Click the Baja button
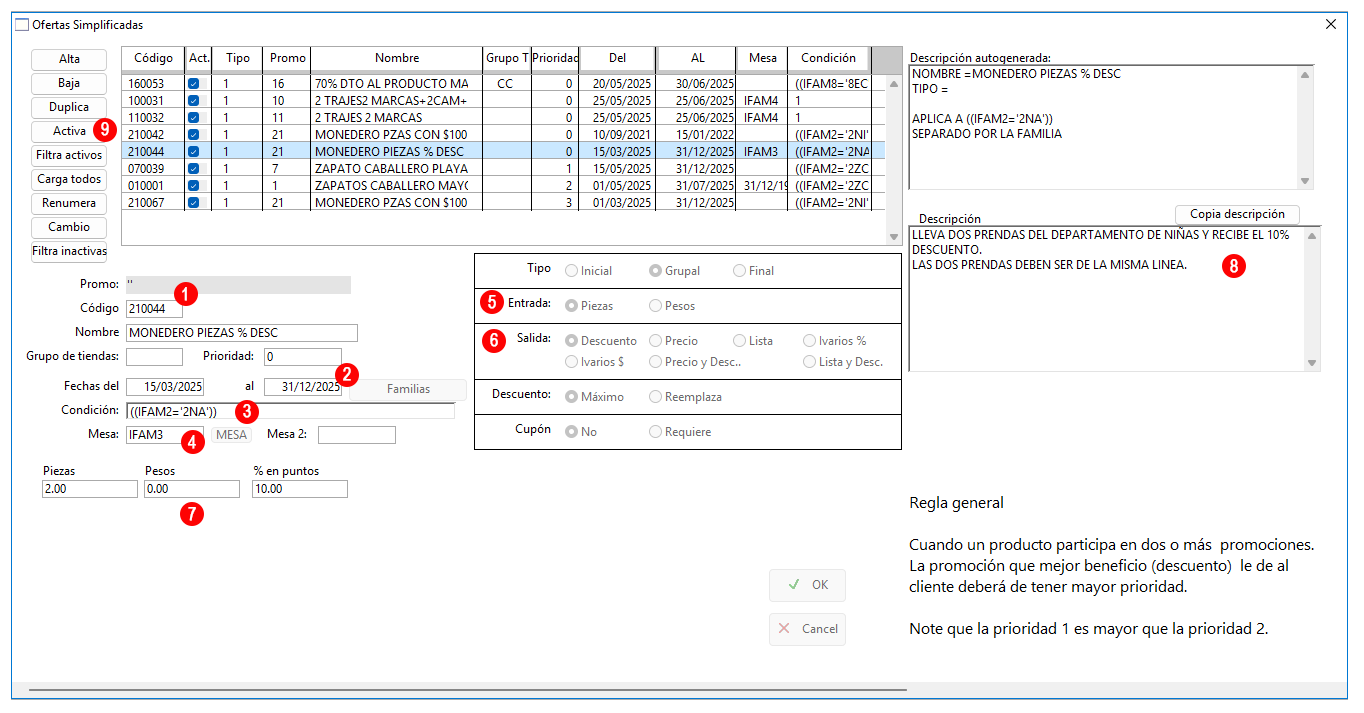Screen dimensions: 1364x713 pos(69,83)
